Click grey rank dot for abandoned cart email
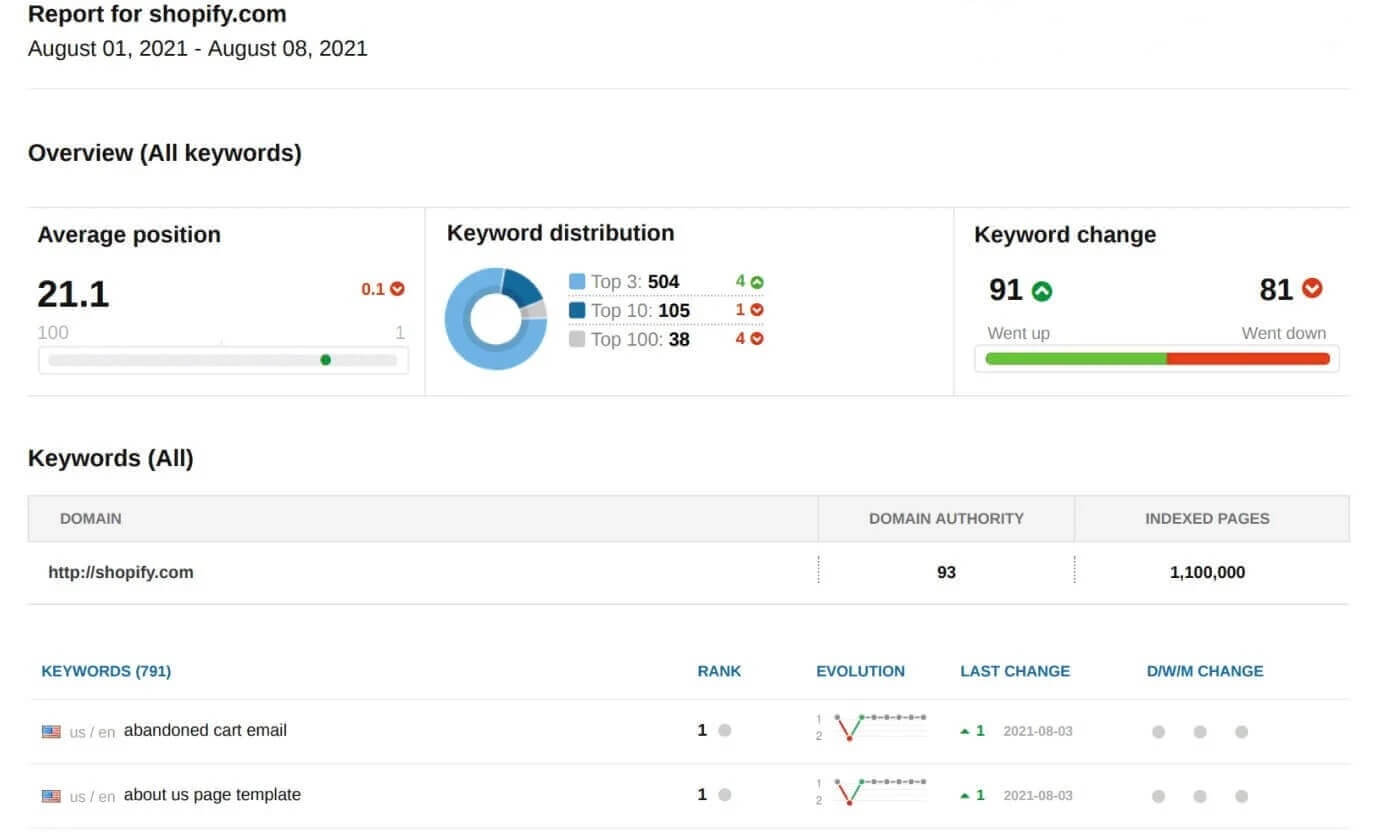 725,731
